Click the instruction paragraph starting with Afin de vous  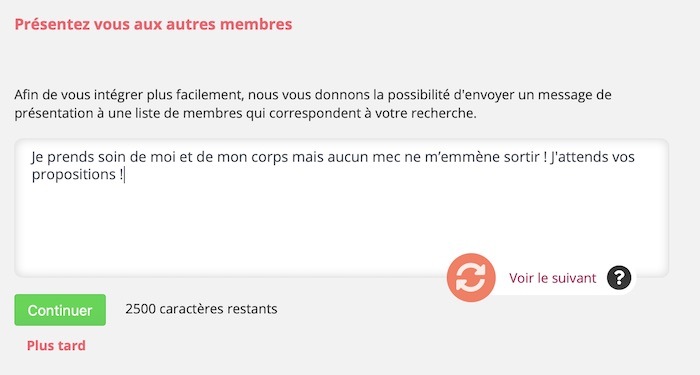313,104
